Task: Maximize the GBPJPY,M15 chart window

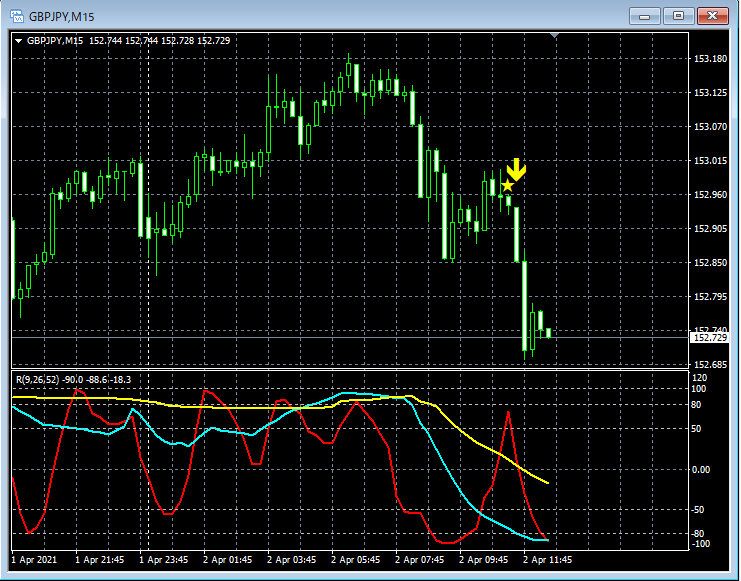Action: tap(678, 17)
